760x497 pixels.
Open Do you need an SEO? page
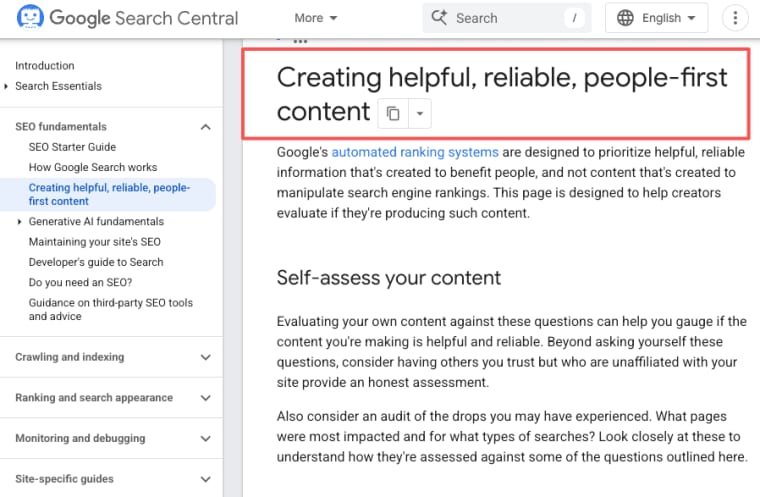tap(80, 283)
